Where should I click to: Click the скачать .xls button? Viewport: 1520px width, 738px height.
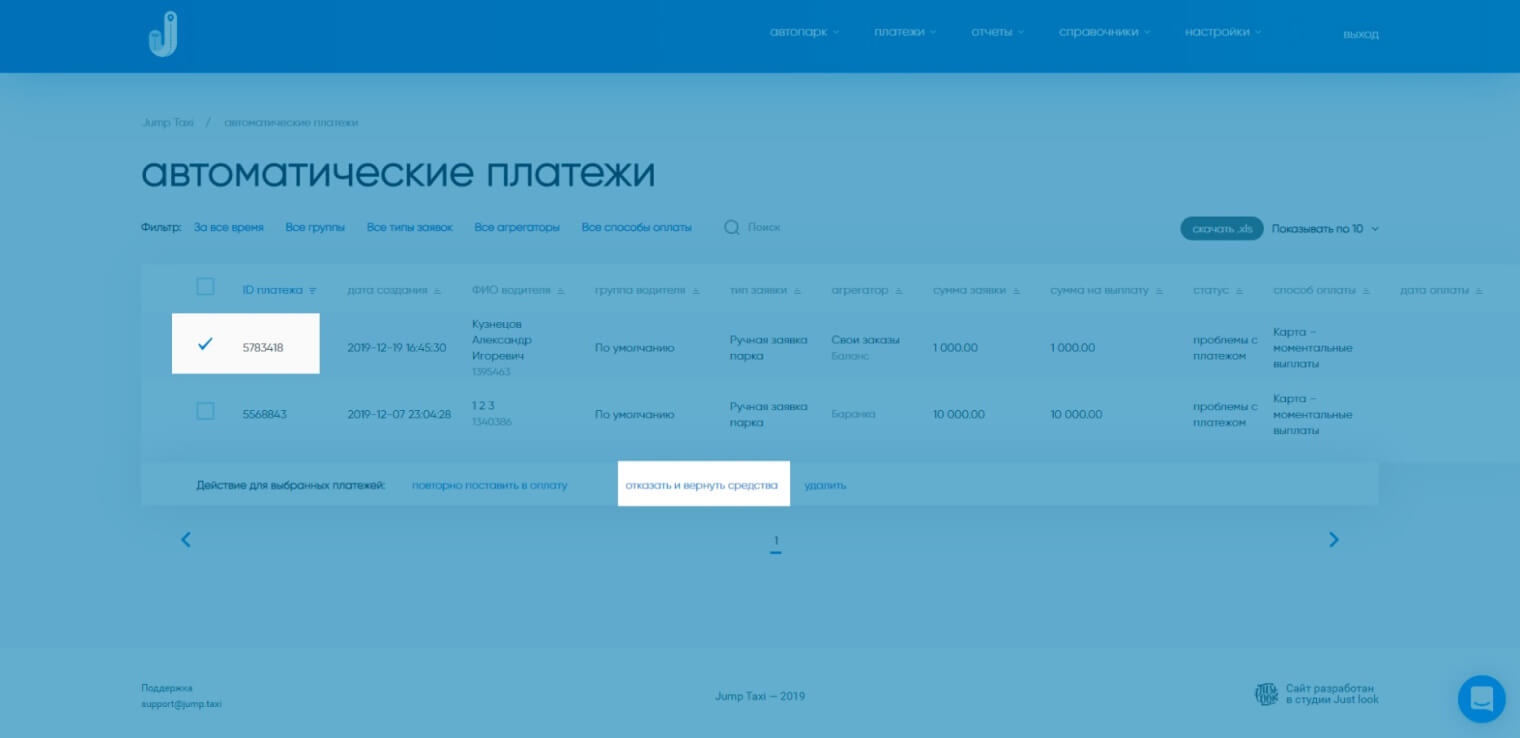1221,229
